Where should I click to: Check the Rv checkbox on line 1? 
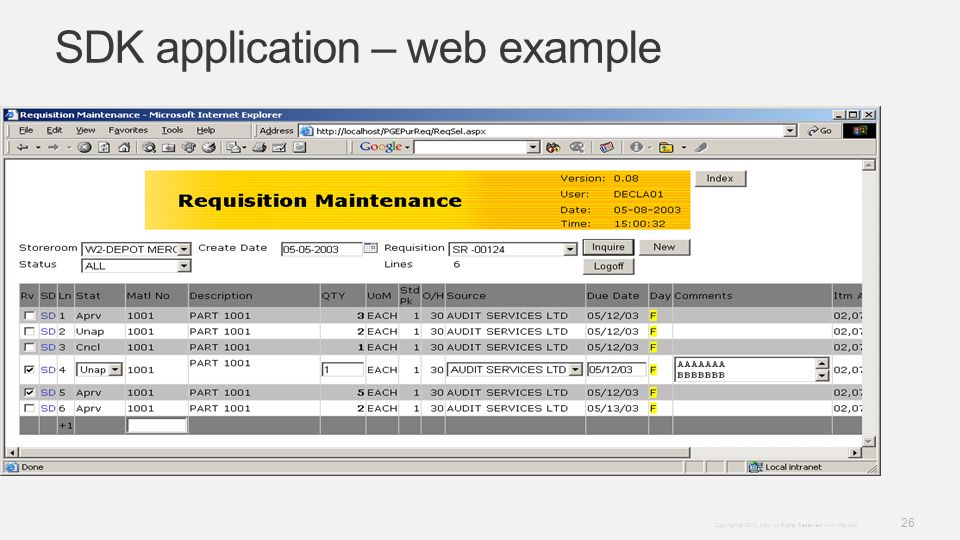point(29,316)
